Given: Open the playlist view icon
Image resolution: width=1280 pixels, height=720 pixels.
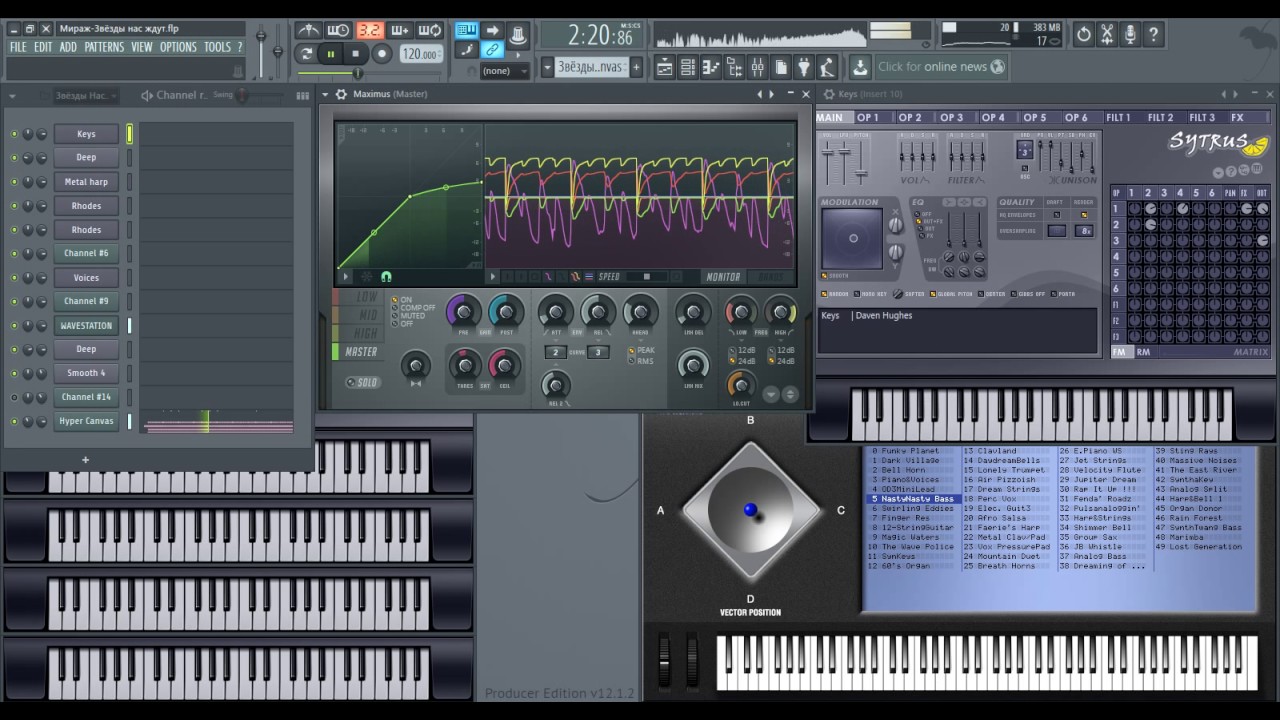Looking at the screenshot, I should [x=664, y=67].
